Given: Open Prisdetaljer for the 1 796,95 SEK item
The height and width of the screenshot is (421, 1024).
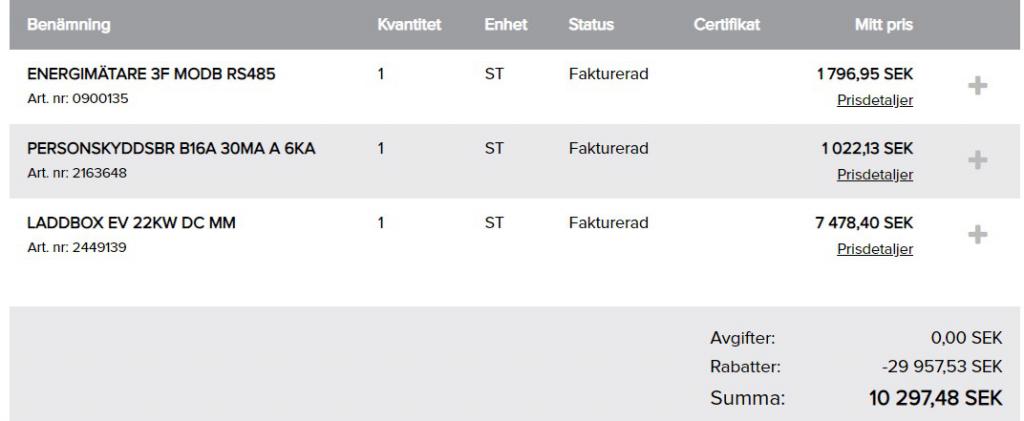Looking at the screenshot, I should point(875,100).
